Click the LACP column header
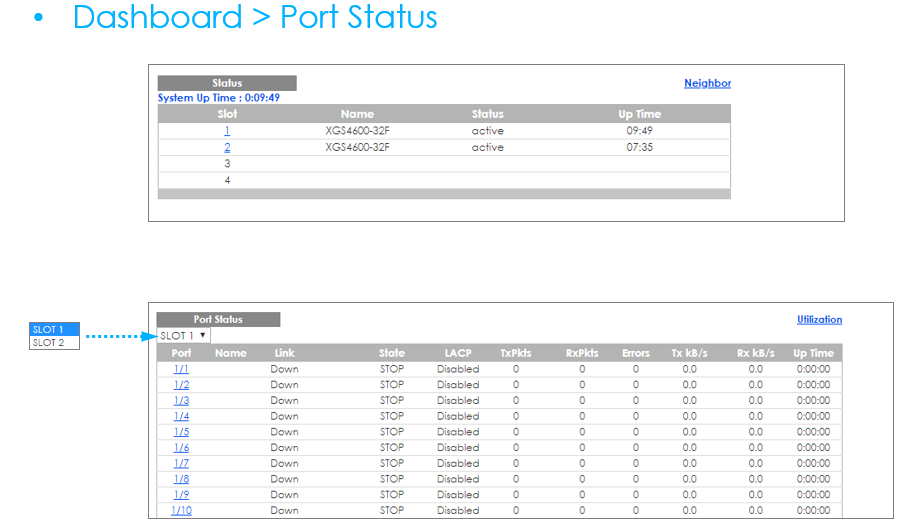The height and width of the screenshot is (527, 924). tap(458, 353)
